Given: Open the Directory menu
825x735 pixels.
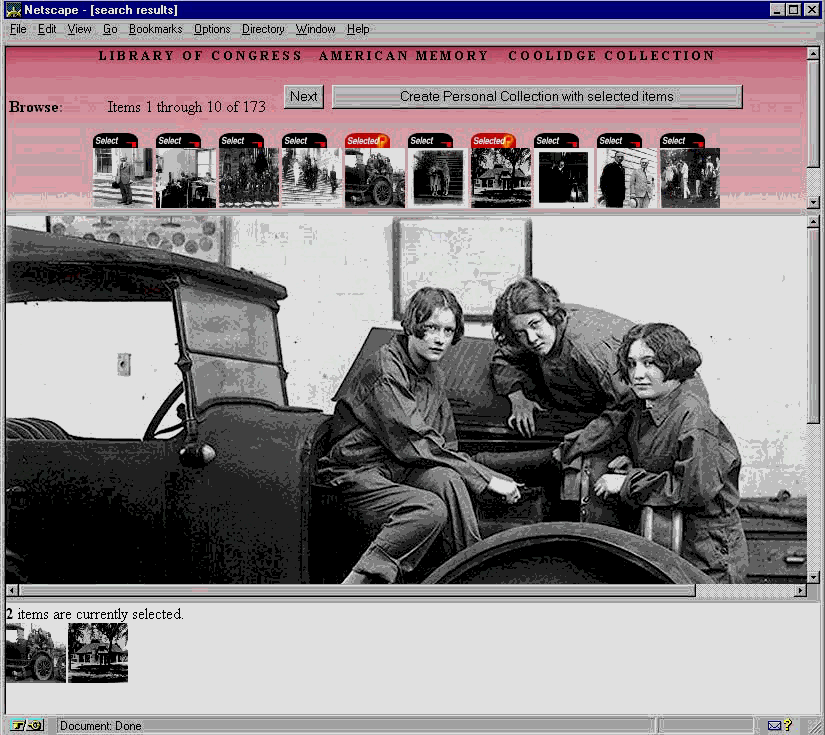Looking at the screenshot, I should (263, 29).
